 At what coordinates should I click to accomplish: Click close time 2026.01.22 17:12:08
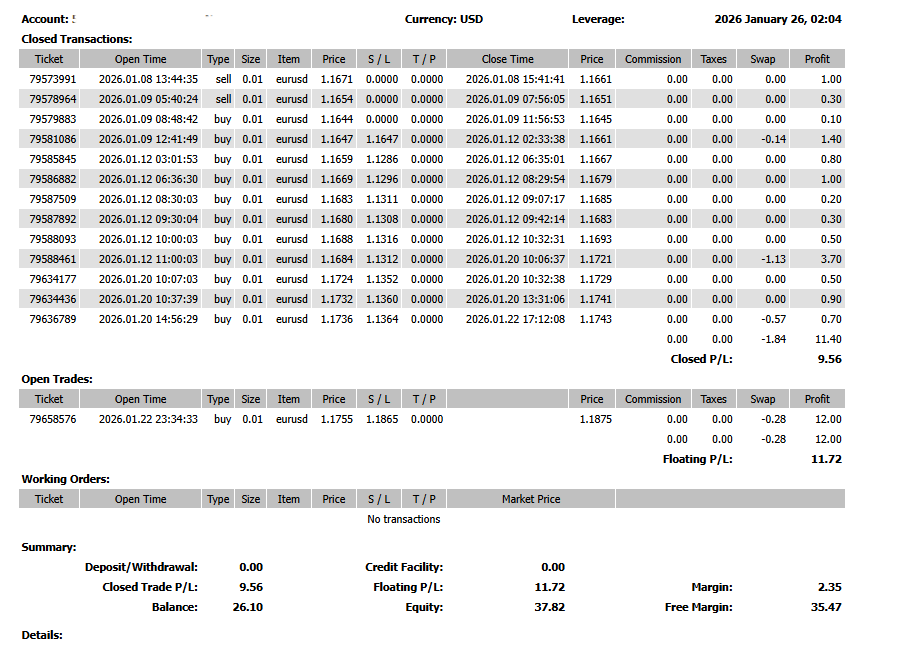point(515,319)
